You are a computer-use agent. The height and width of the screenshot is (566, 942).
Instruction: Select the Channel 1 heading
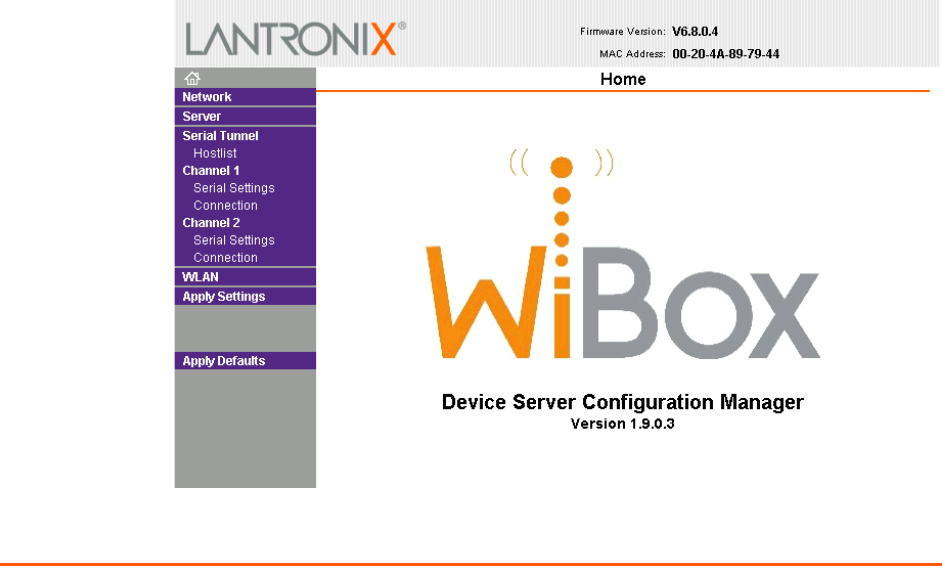click(211, 171)
